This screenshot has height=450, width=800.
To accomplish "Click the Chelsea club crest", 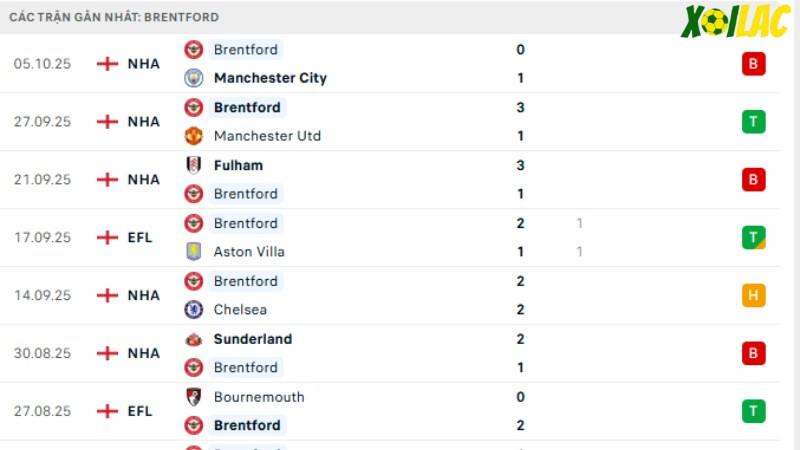I will (x=193, y=309).
